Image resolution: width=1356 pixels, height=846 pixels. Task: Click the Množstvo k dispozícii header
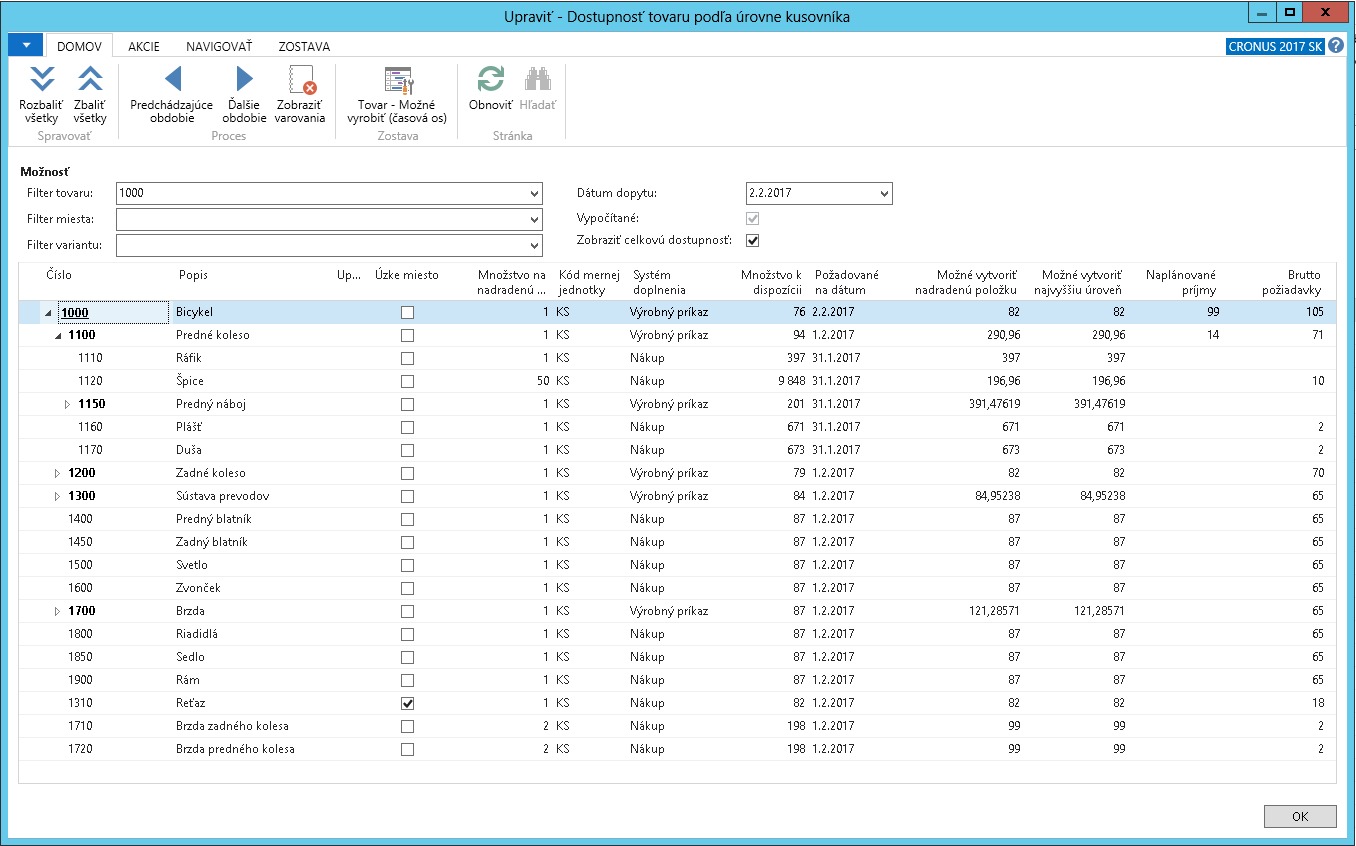pos(771,282)
